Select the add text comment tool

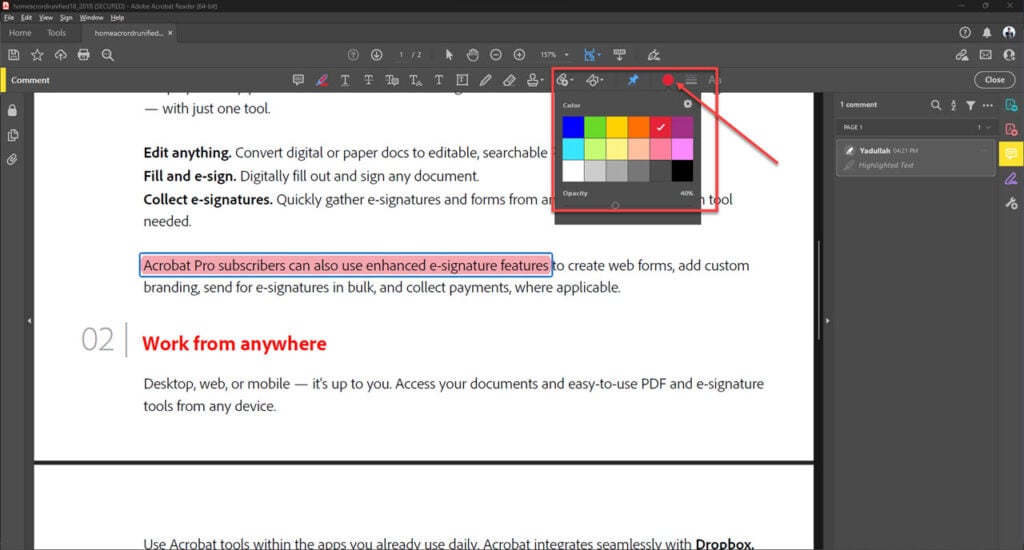pyautogui.click(x=439, y=80)
